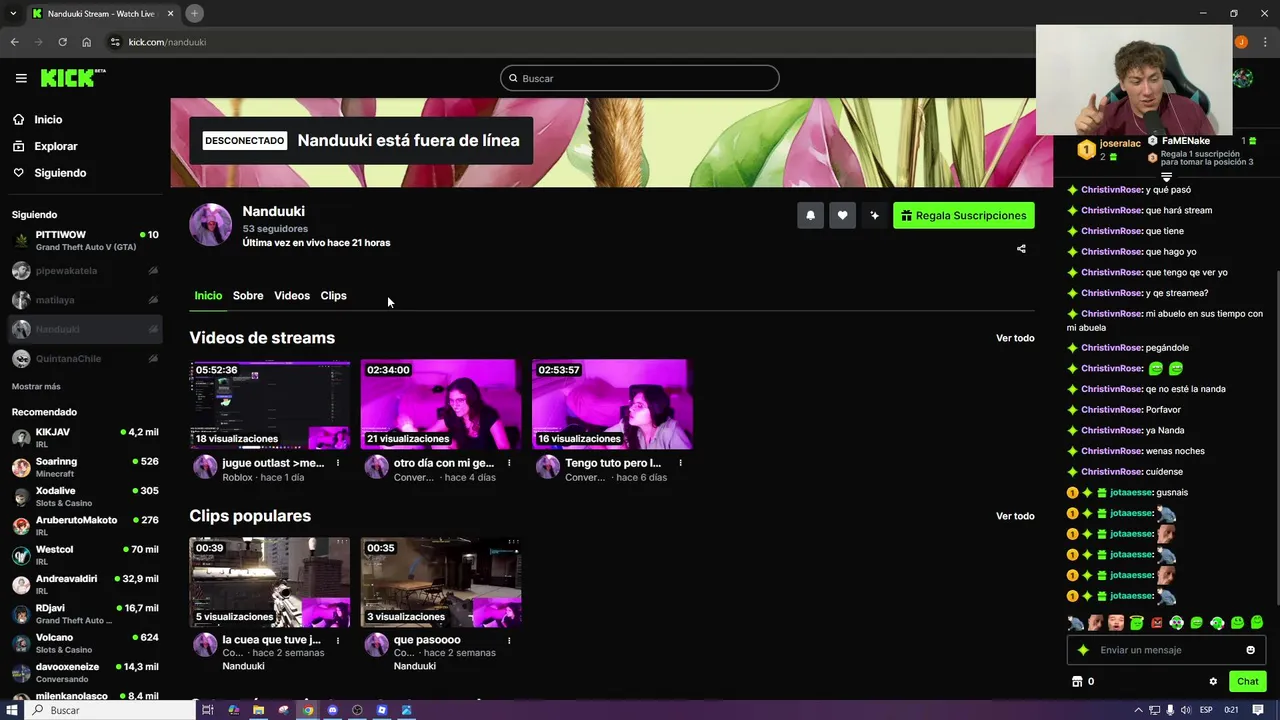Image resolution: width=1280 pixels, height=720 pixels.
Task: Open QuintanaChile channel in sidebar
Action: pos(85,359)
